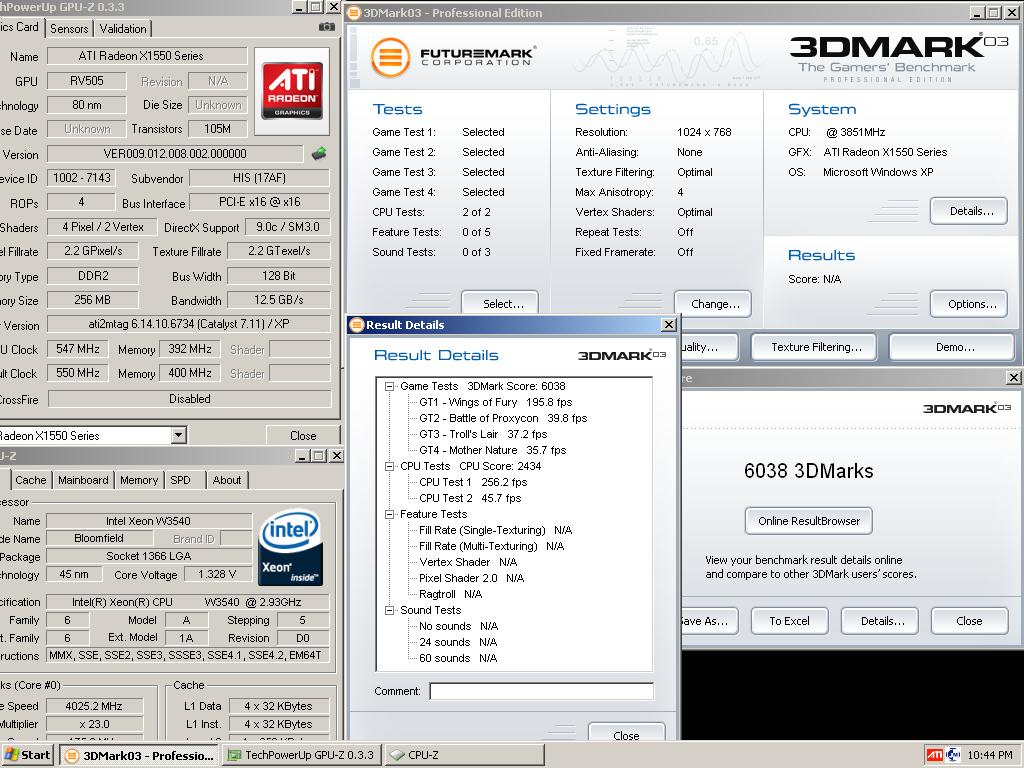Click the Demo... button

point(951,347)
